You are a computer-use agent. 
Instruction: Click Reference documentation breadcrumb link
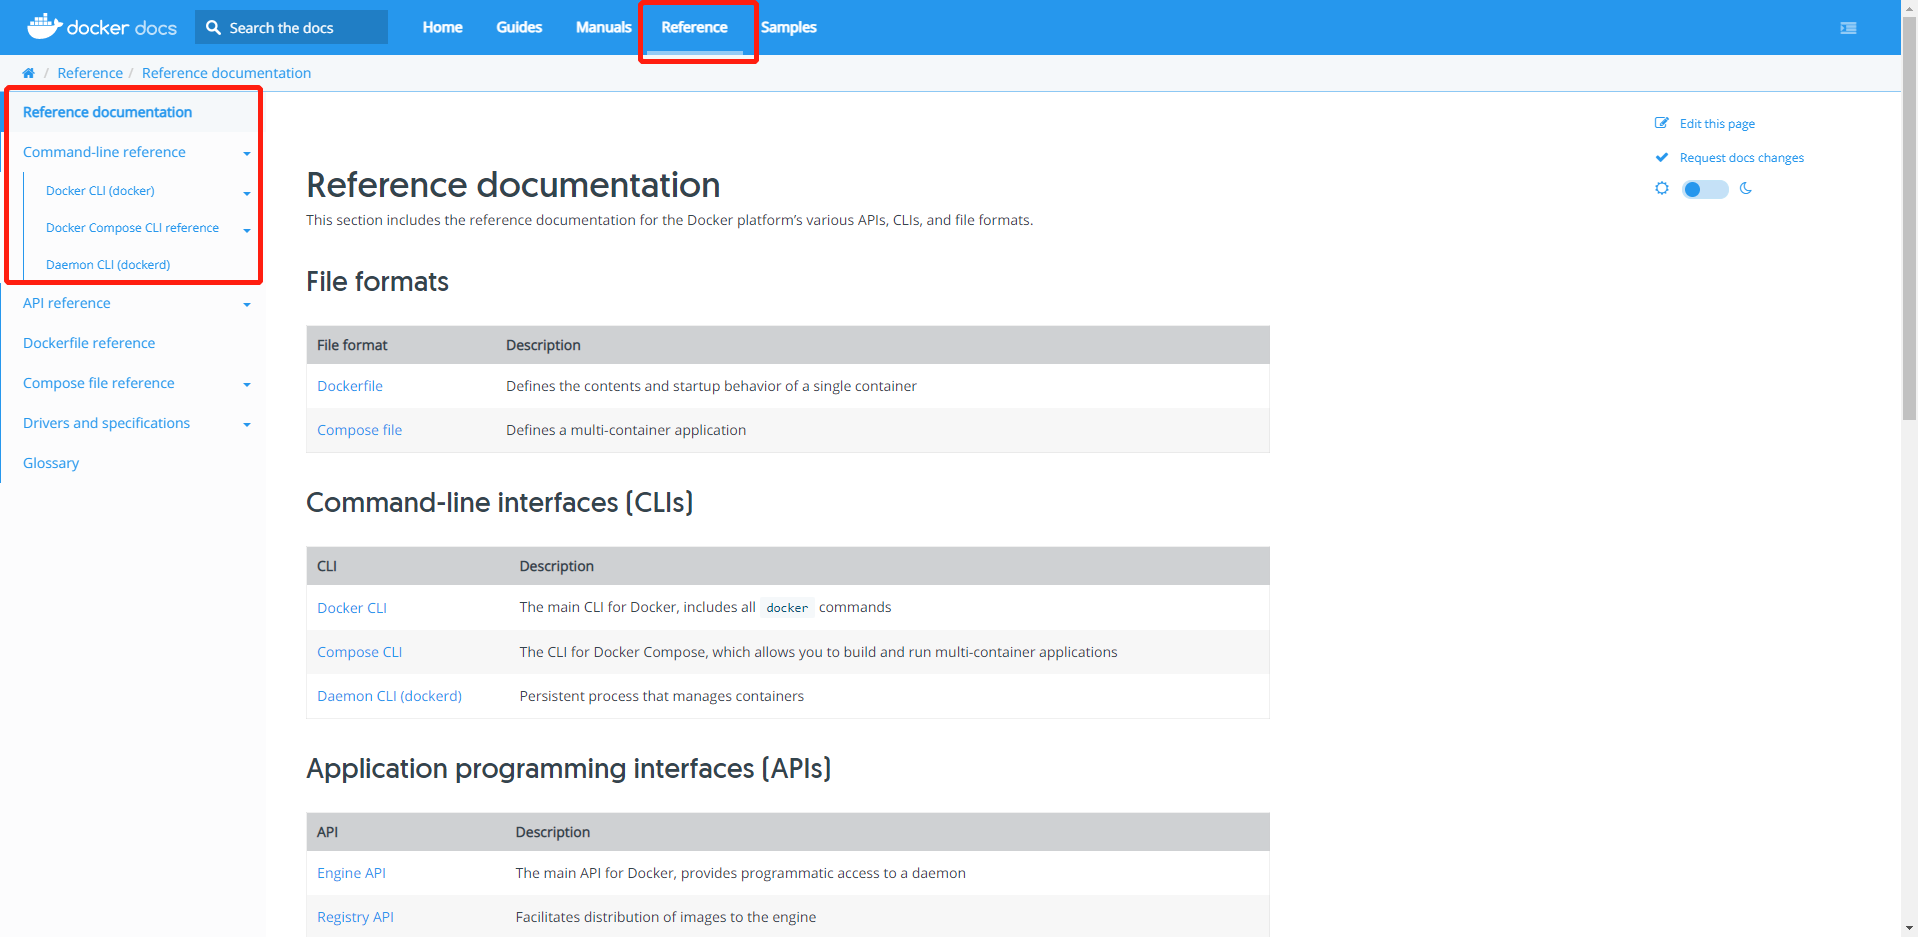click(226, 73)
